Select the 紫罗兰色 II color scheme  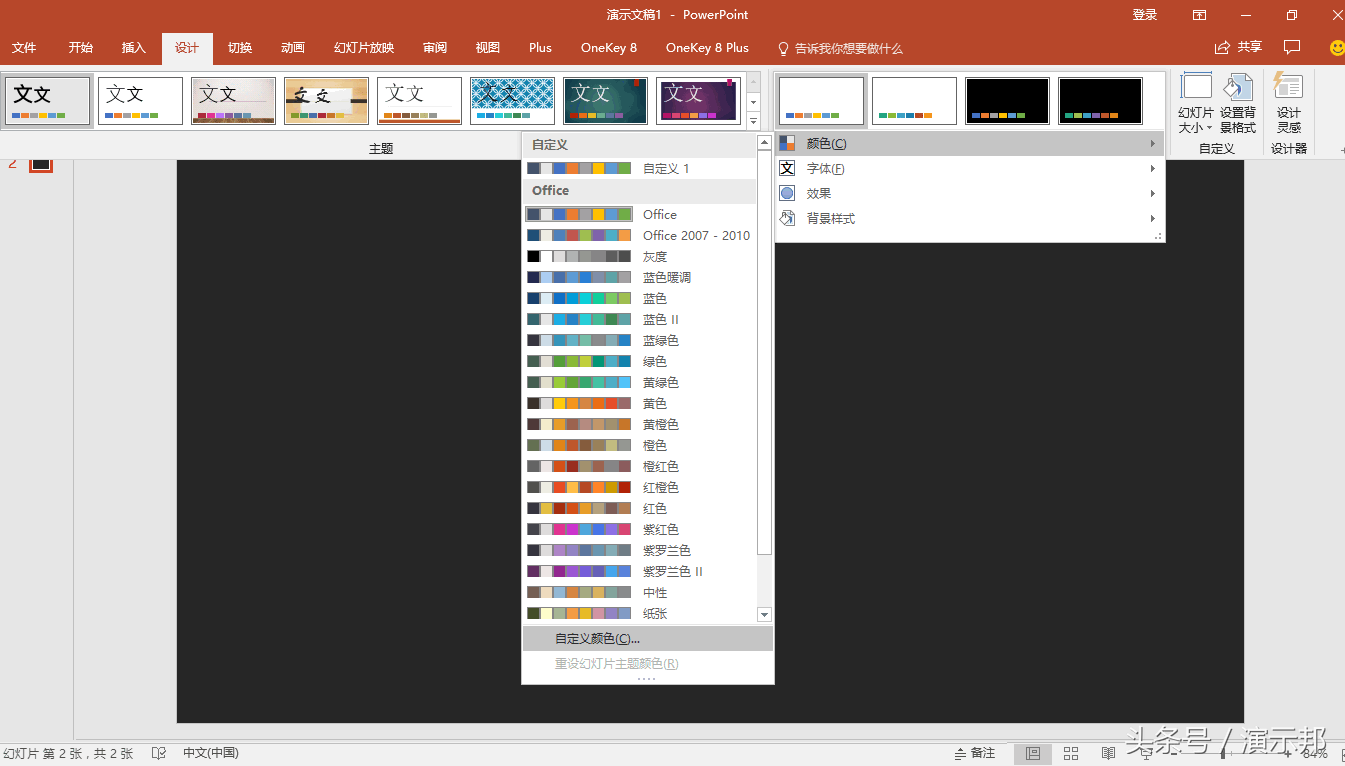tap(639, 572)
